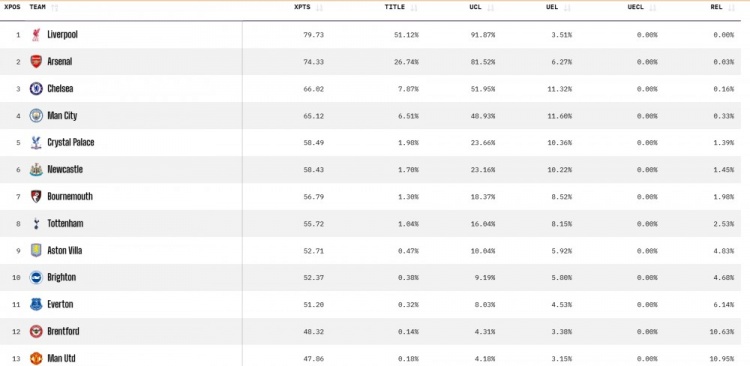Viewport: 750px width, 366px height.
Task: Click the Chelsea club badge icon
Action: (x=36, y=89)
